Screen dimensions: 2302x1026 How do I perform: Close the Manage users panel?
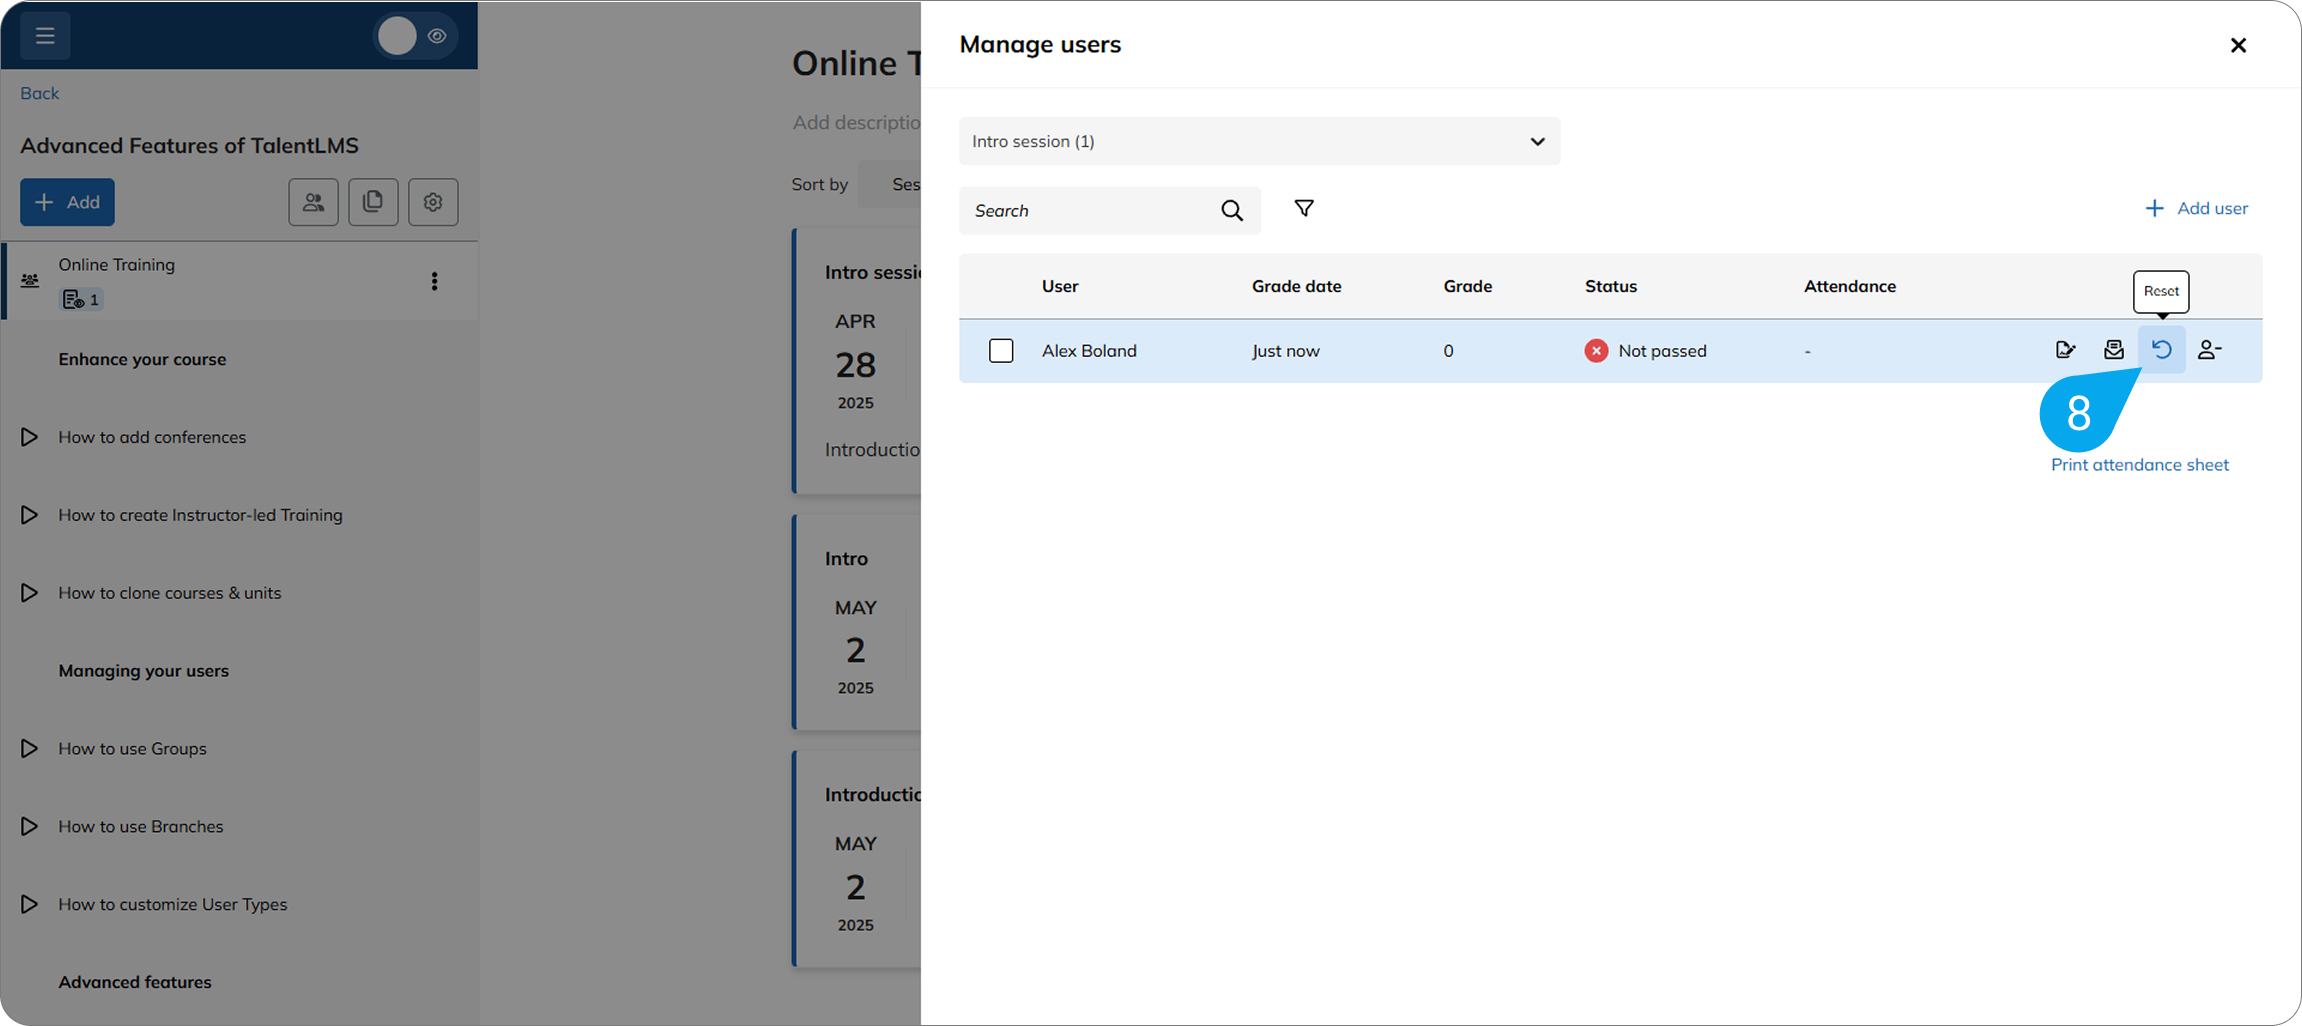pos(2238,45)
